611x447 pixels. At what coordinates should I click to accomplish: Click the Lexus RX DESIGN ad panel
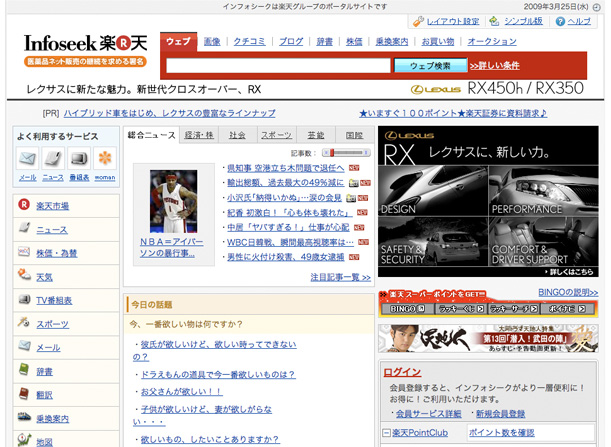(433, 190)
